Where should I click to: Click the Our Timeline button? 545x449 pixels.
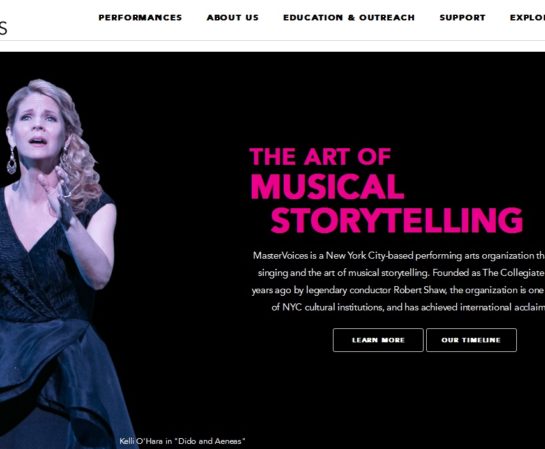click(x=471, y=340)
